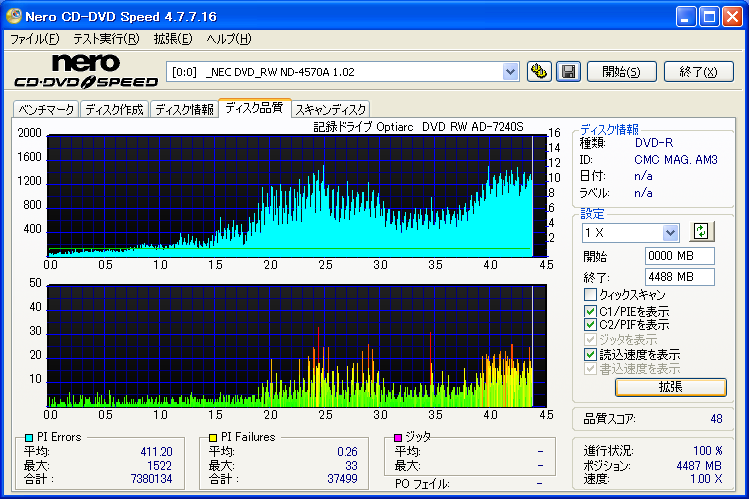Screen dimensions: 749x499
Task: Open the ヘルプ(H) menu
Action: tap(229, 39)
